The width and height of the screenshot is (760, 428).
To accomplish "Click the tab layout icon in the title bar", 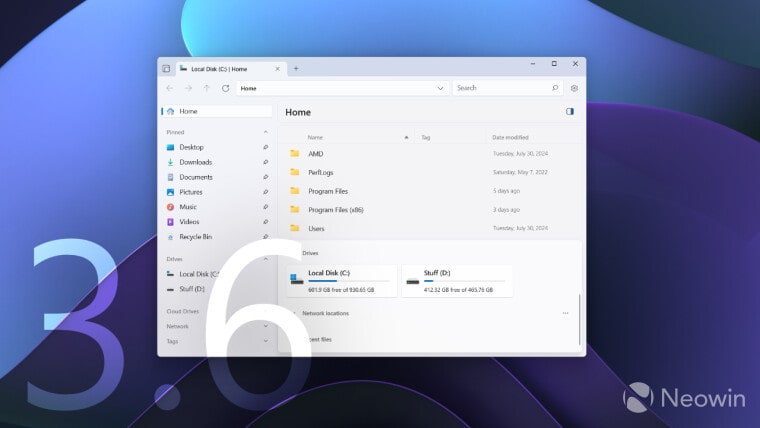I will [x=166, y=69].
